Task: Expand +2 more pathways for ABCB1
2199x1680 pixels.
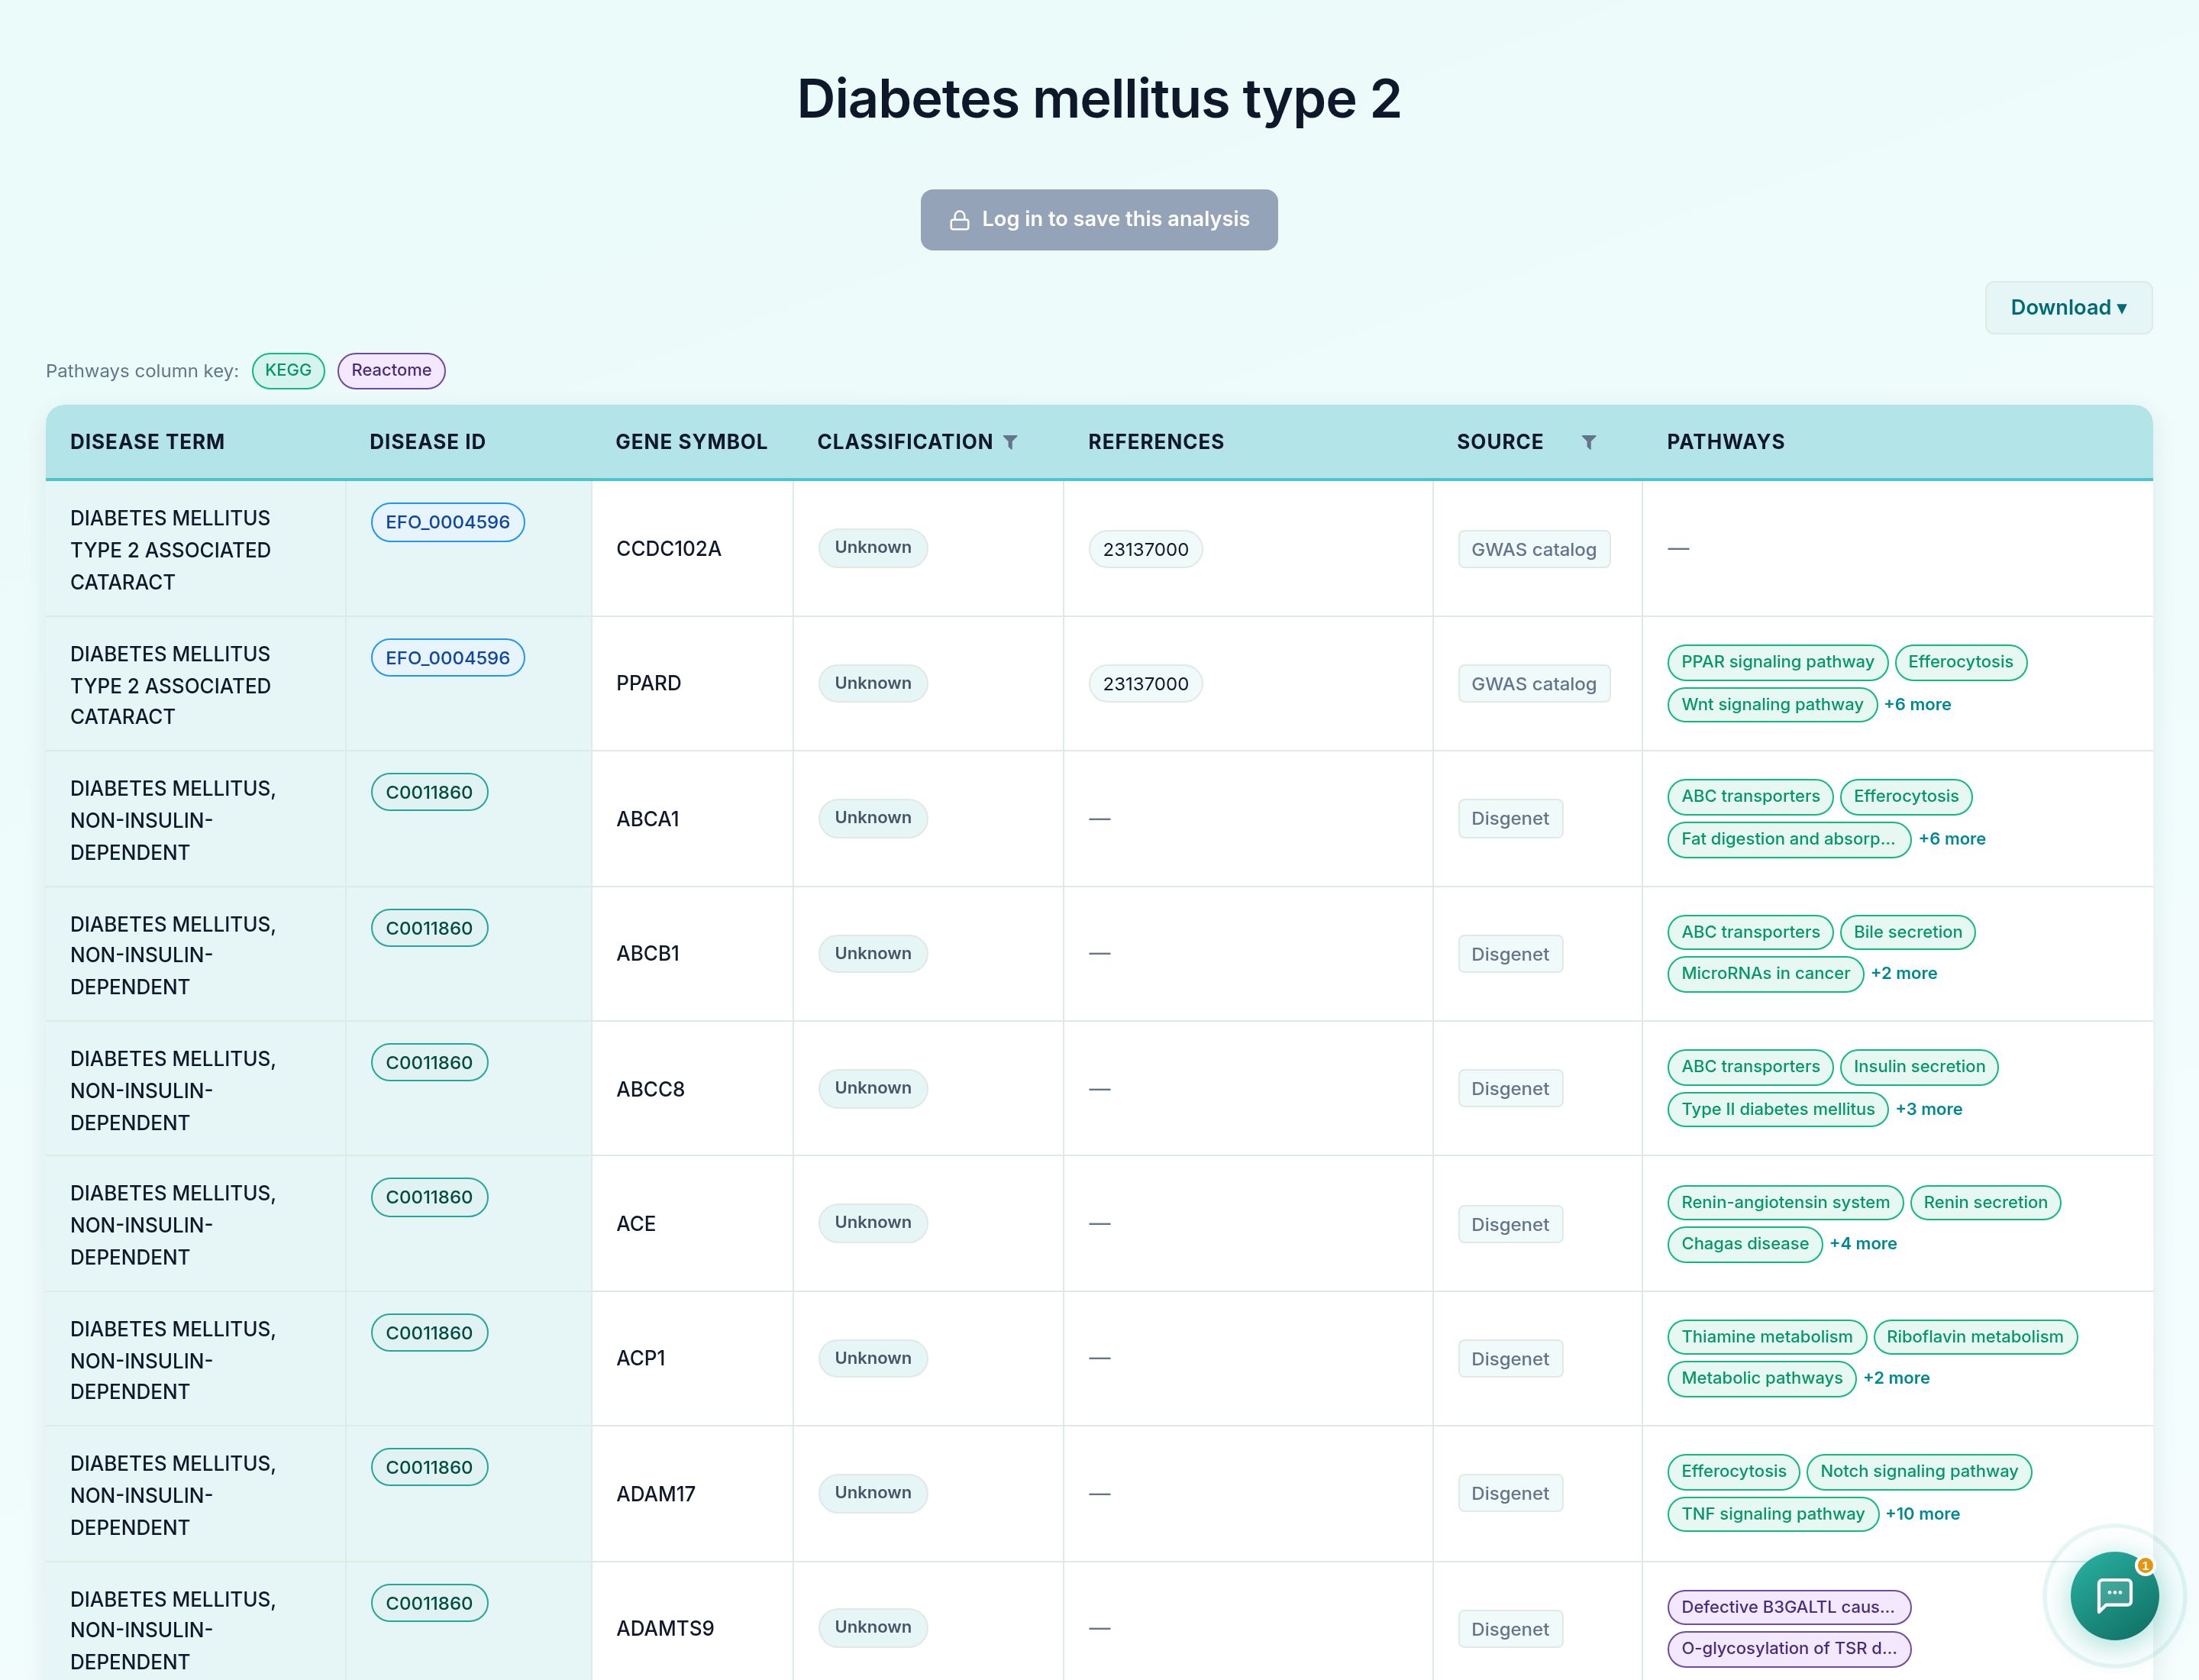Action: pos(1904,973)
